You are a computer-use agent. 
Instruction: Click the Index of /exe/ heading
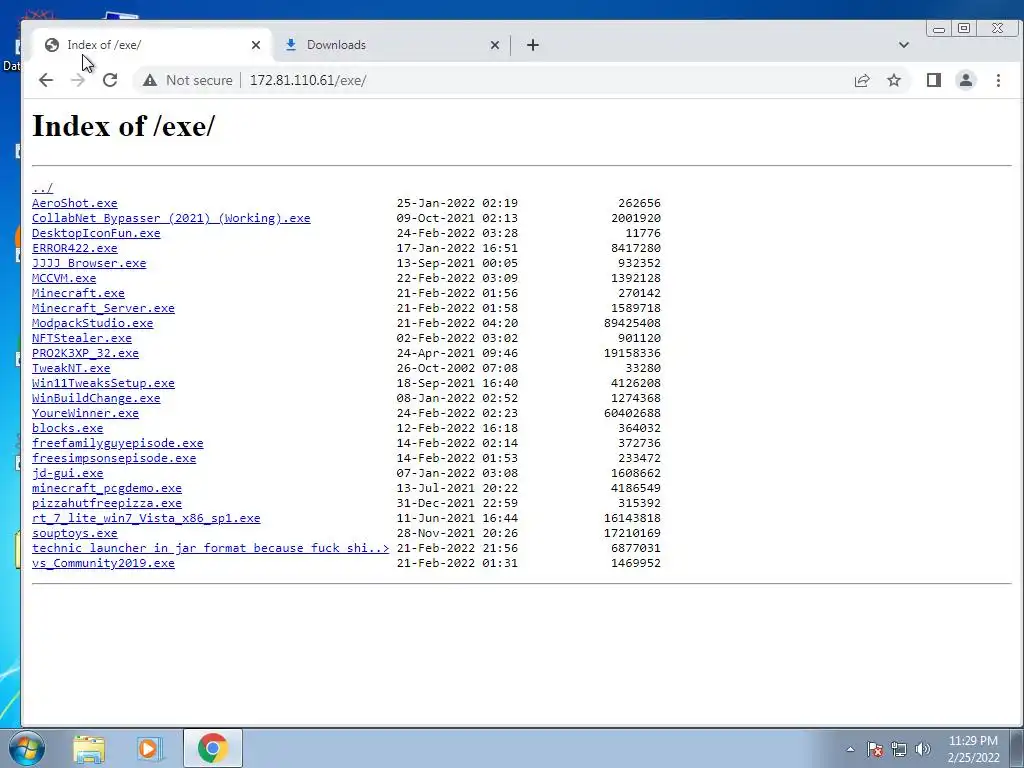point(123,126)
